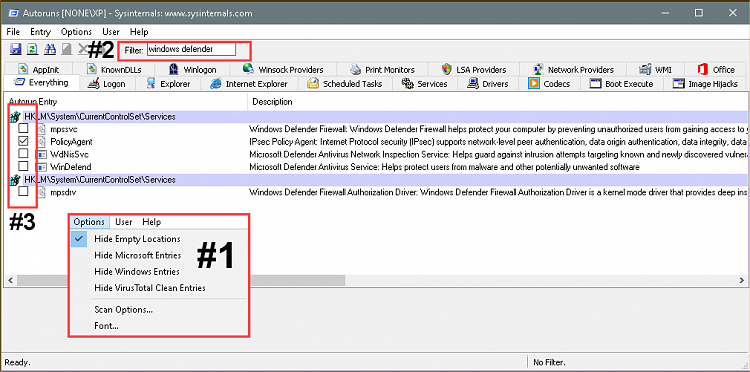Screen dimensions: 750x372
Task: Sort by the Description column header
Action: pos(496,102)
